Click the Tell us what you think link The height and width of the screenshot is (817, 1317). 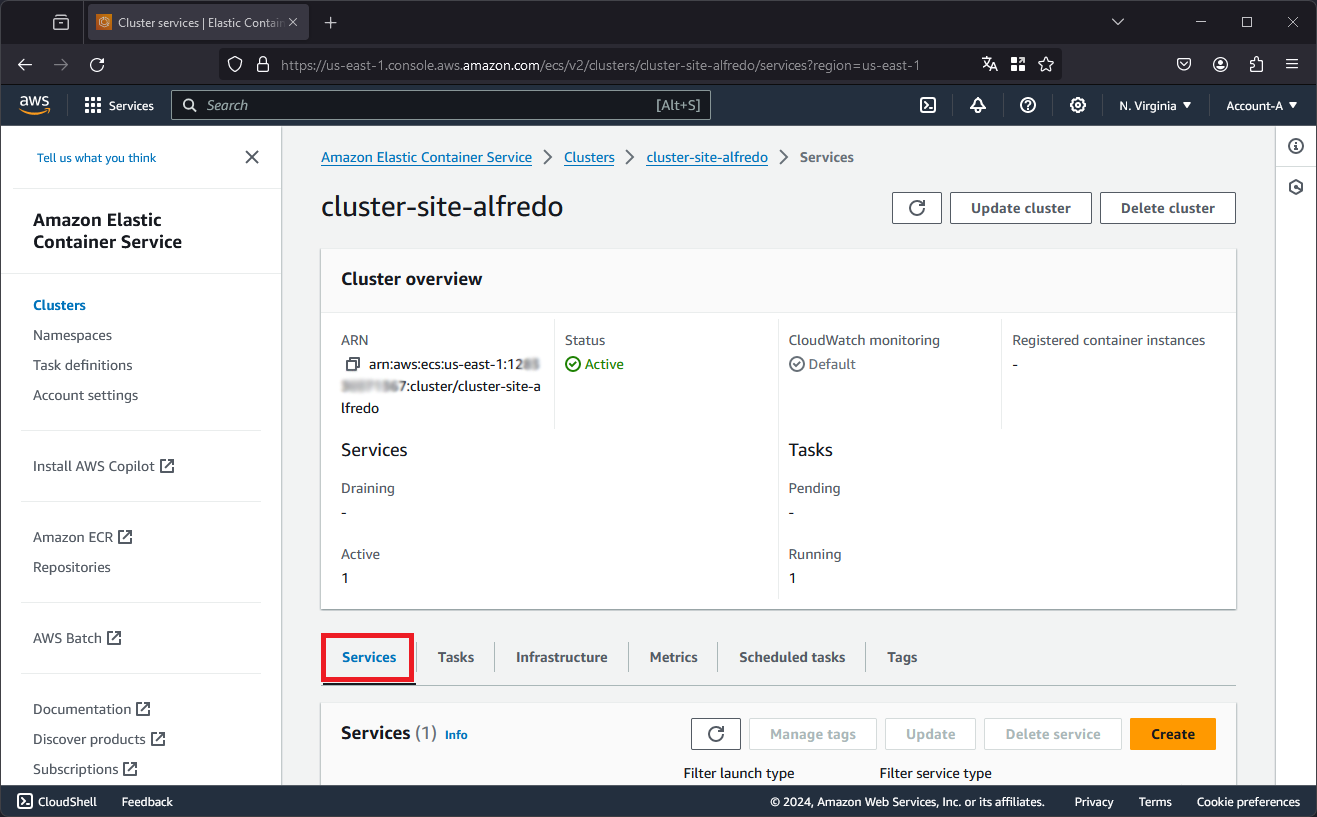click(x=97, y=158)
